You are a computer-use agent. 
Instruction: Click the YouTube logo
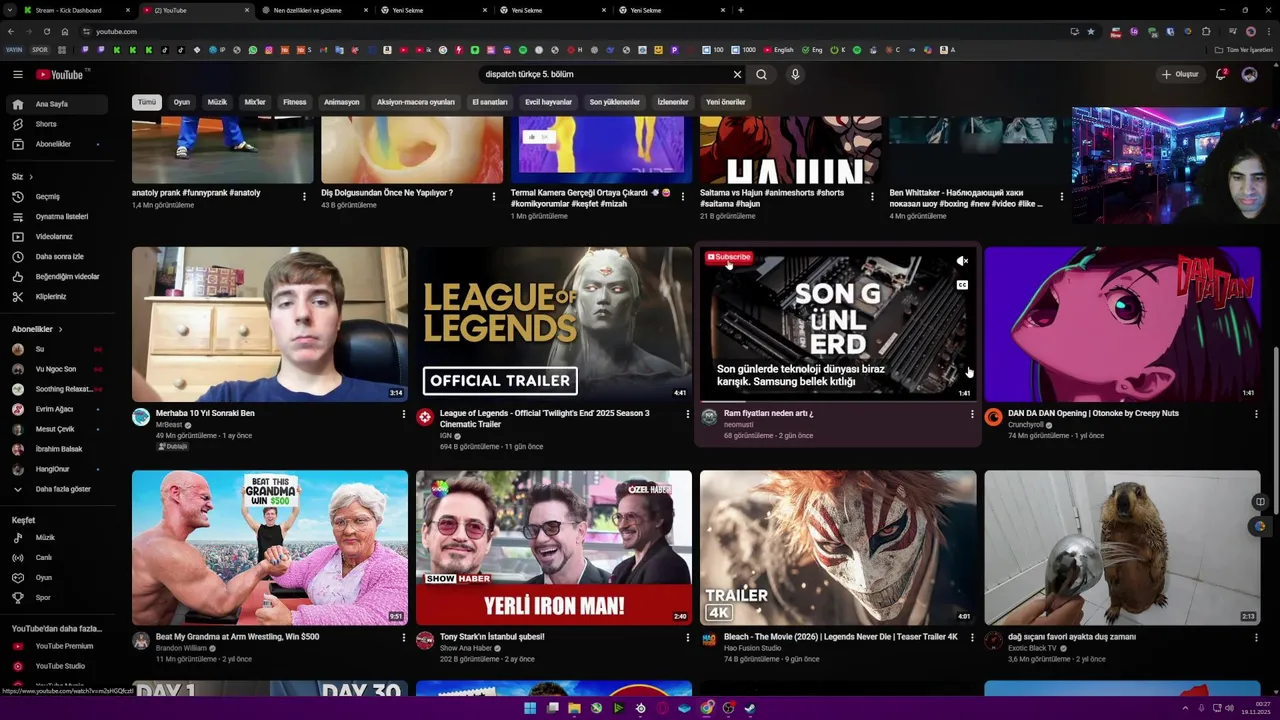(x=62, y=74)
